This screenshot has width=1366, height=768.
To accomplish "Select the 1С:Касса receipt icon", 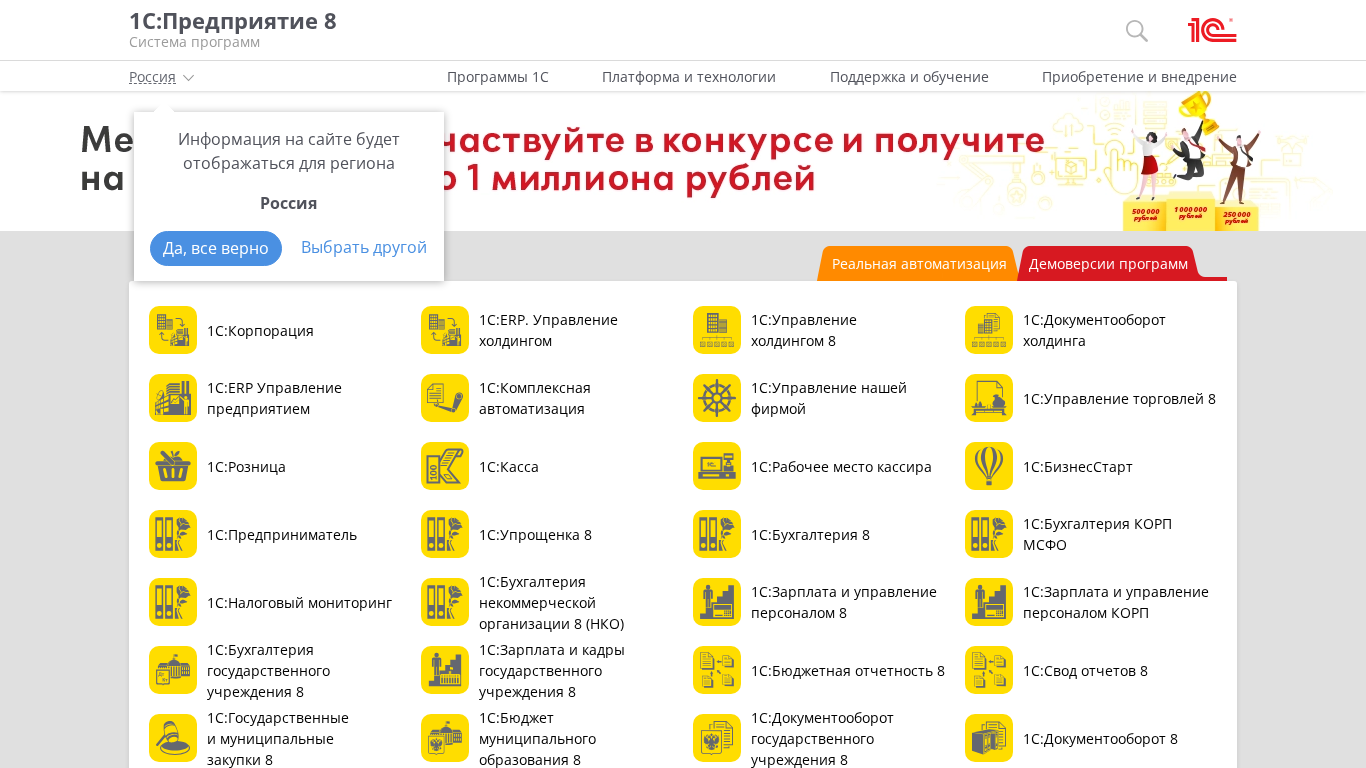I will [445, 466].
